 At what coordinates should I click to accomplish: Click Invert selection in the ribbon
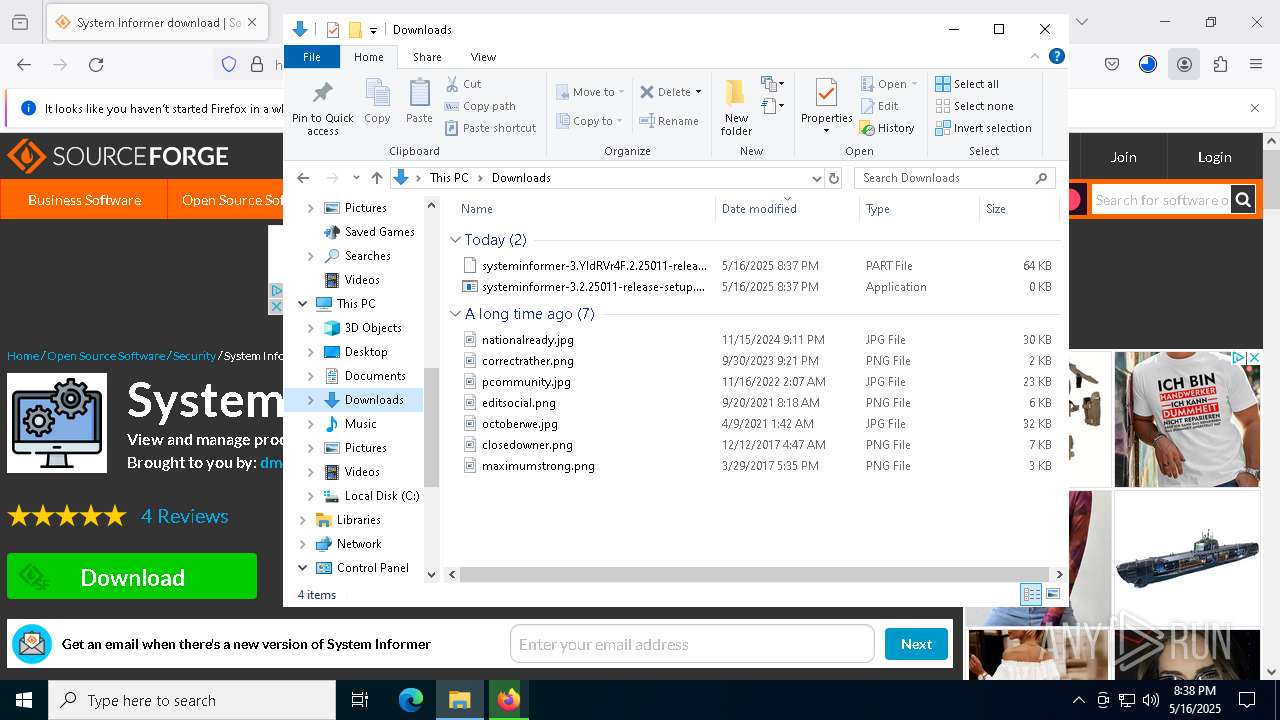[984, 128]
